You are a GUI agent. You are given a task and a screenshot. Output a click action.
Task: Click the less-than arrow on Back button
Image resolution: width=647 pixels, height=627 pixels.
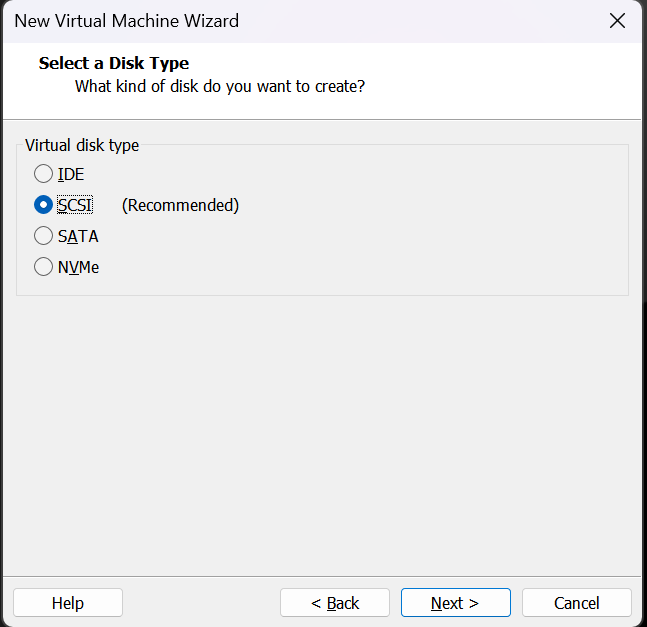coord(316,603)
